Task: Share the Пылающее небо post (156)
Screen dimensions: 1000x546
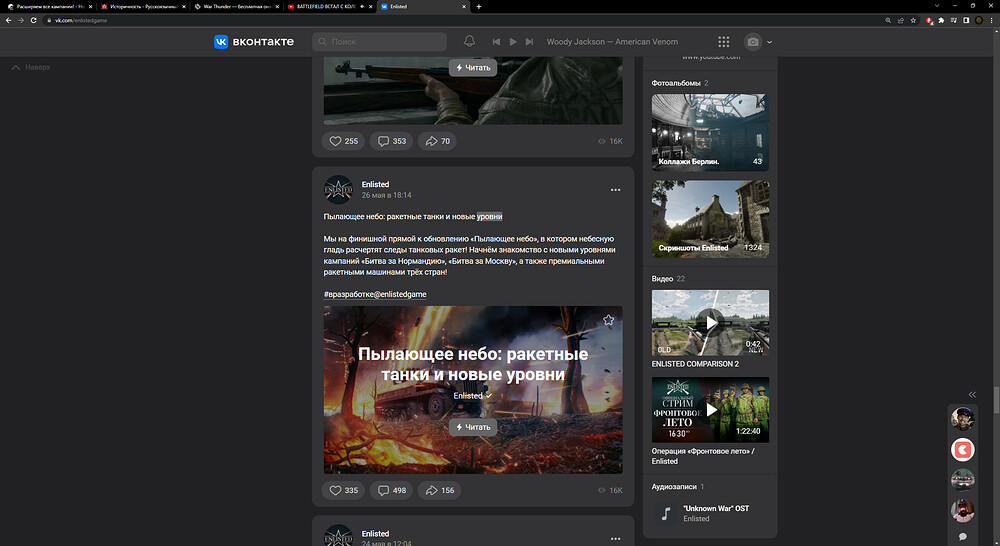Action: coord(440,490)
